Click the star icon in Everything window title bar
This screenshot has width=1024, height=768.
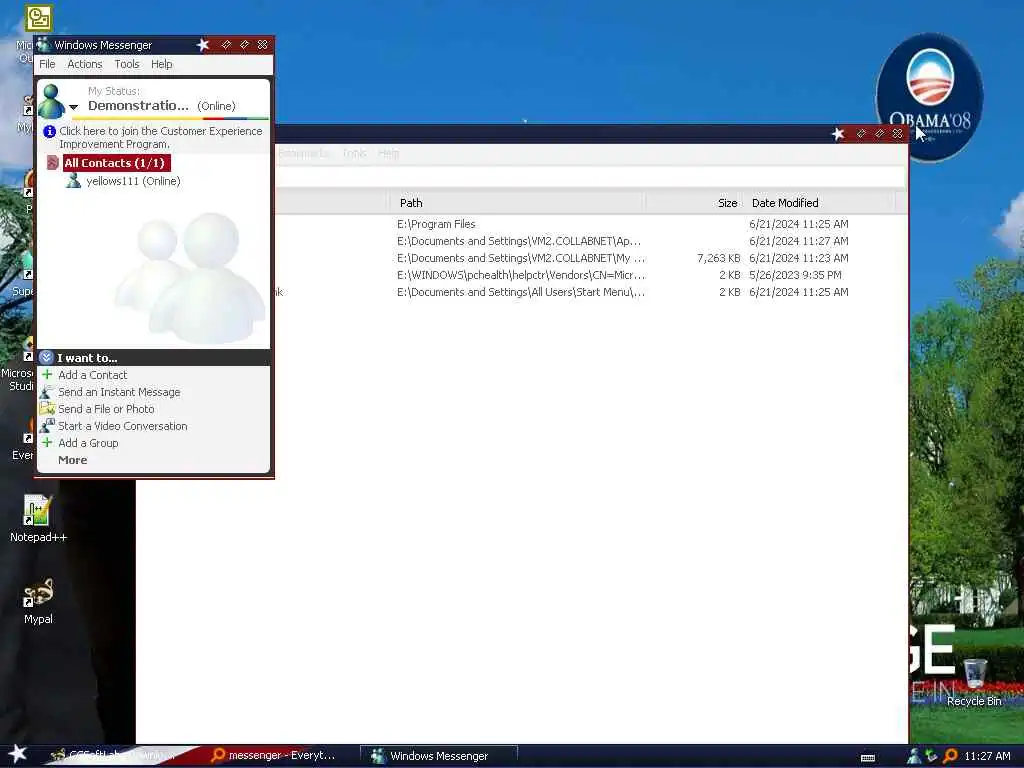coord(838,134)
